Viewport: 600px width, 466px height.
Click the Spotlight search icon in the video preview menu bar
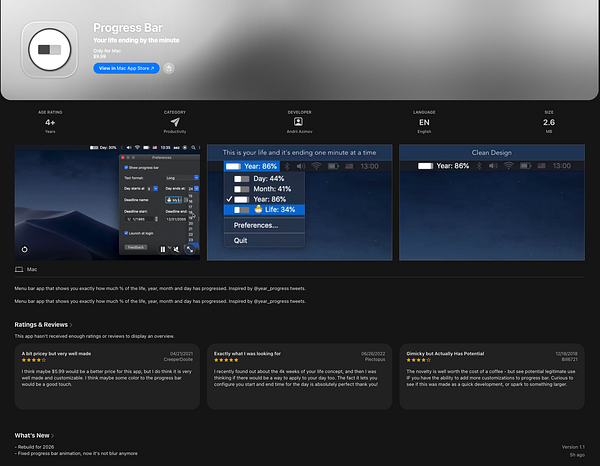(194, 147)
